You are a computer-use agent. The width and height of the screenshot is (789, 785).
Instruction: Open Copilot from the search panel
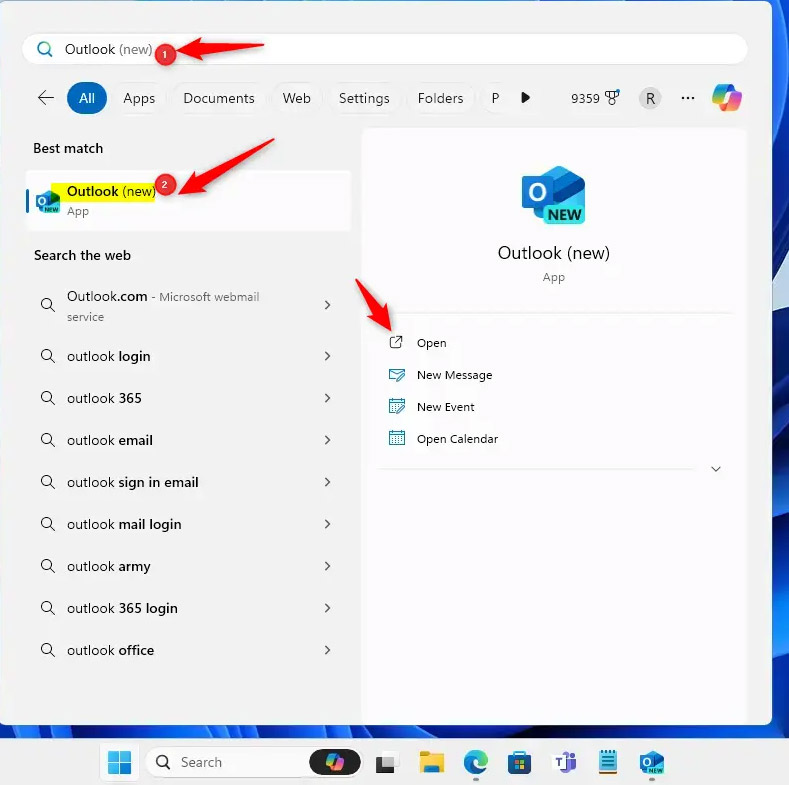[727, 98]
